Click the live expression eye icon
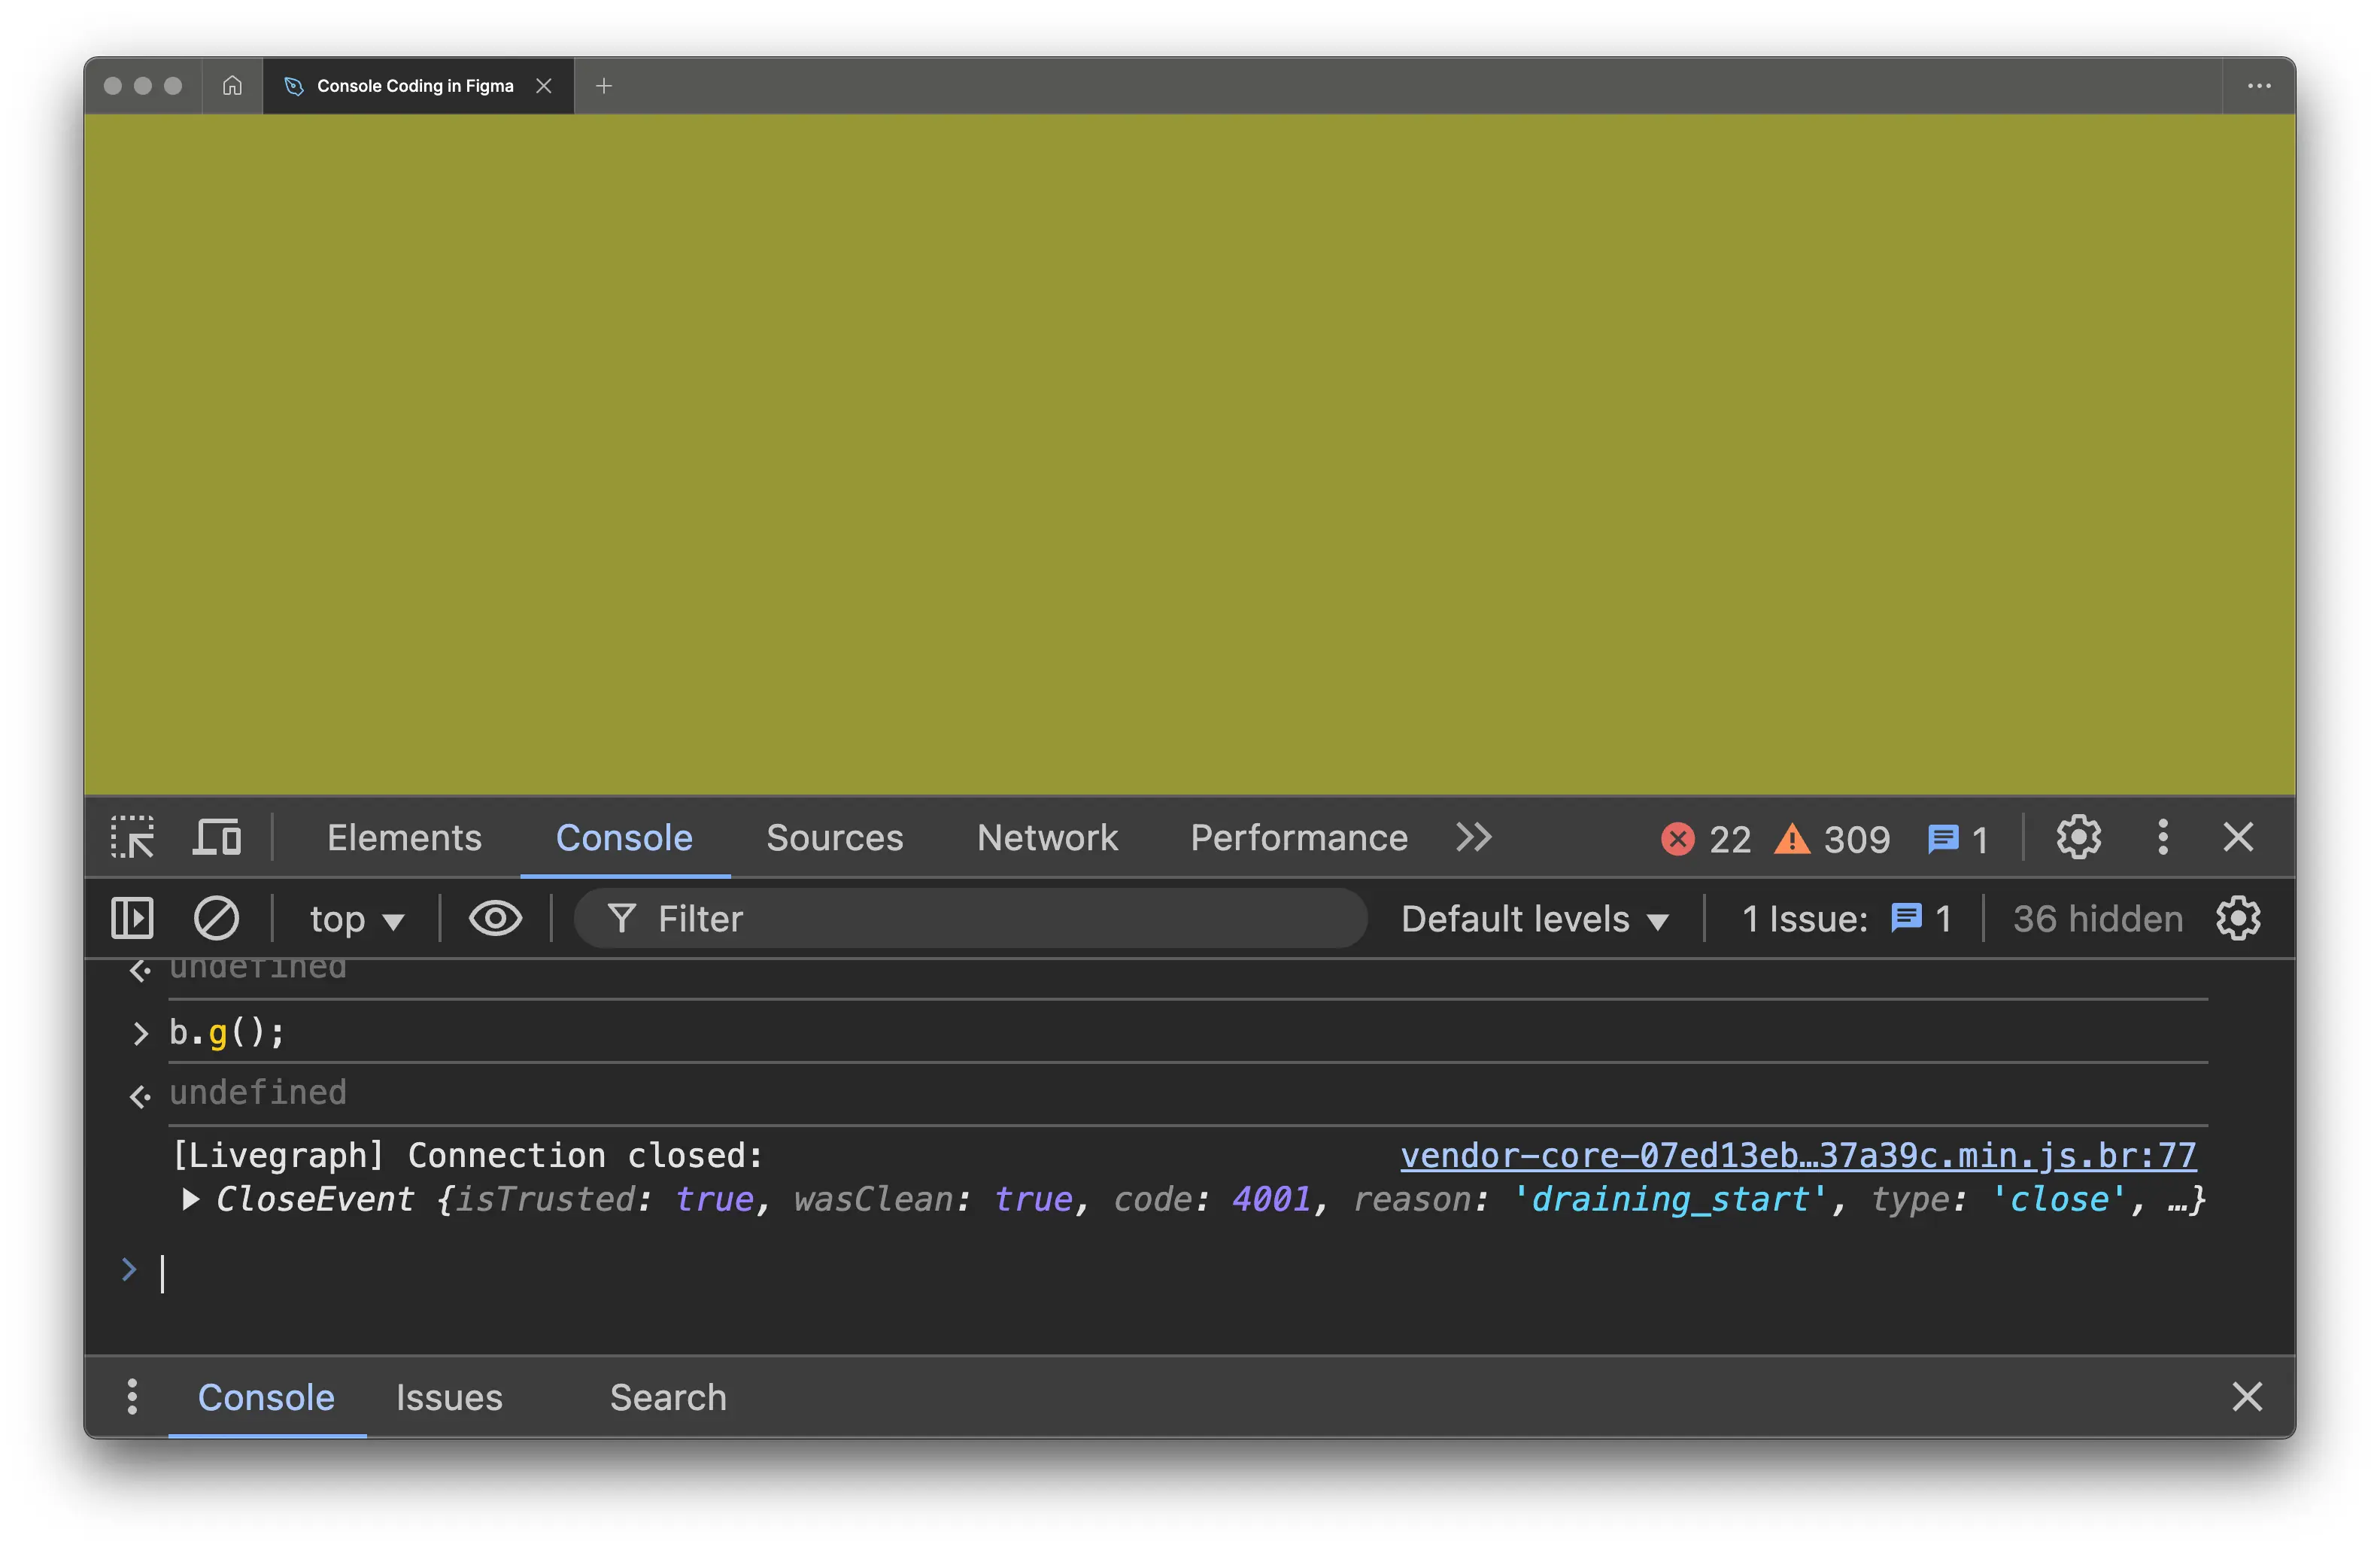The image size is (2380, 1550). tap(495, 919)
